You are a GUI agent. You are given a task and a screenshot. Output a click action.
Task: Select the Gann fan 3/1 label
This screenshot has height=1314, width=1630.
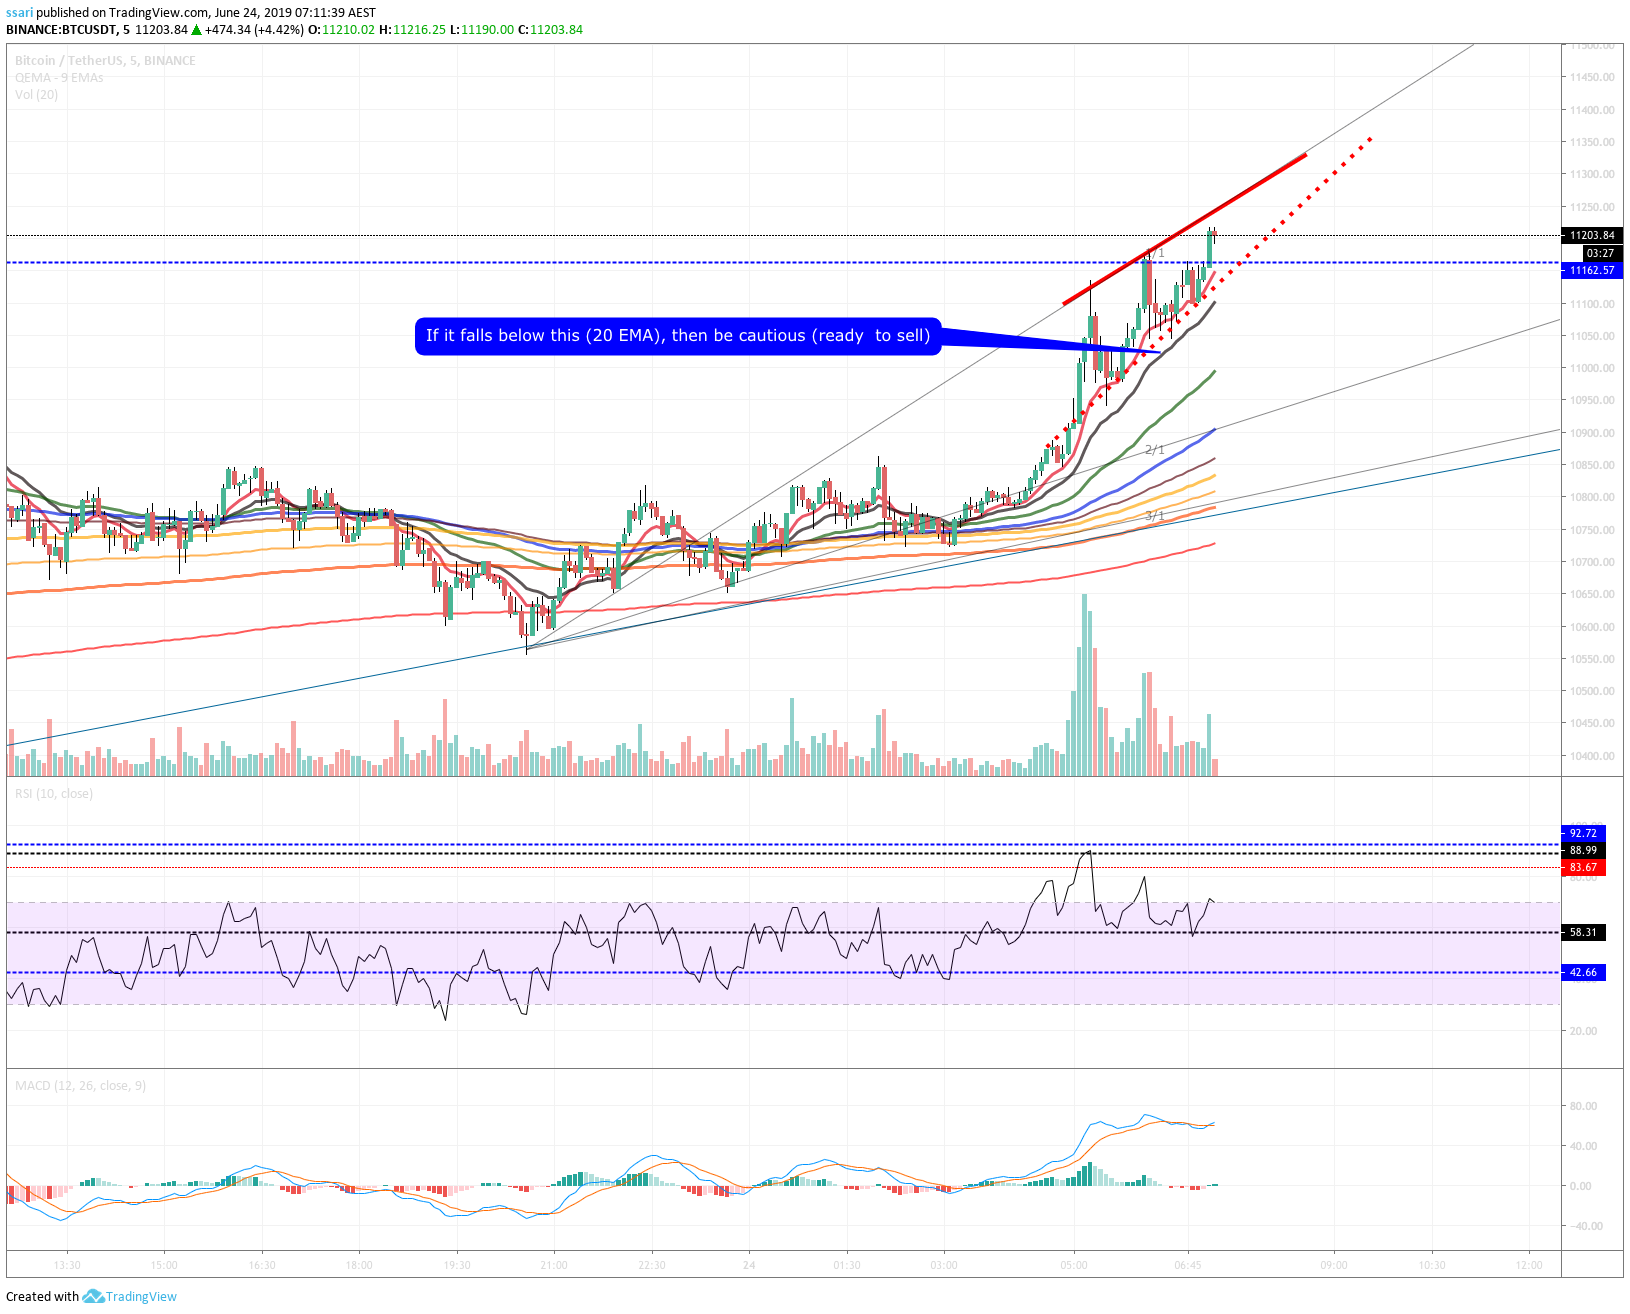click(1155, 515)
